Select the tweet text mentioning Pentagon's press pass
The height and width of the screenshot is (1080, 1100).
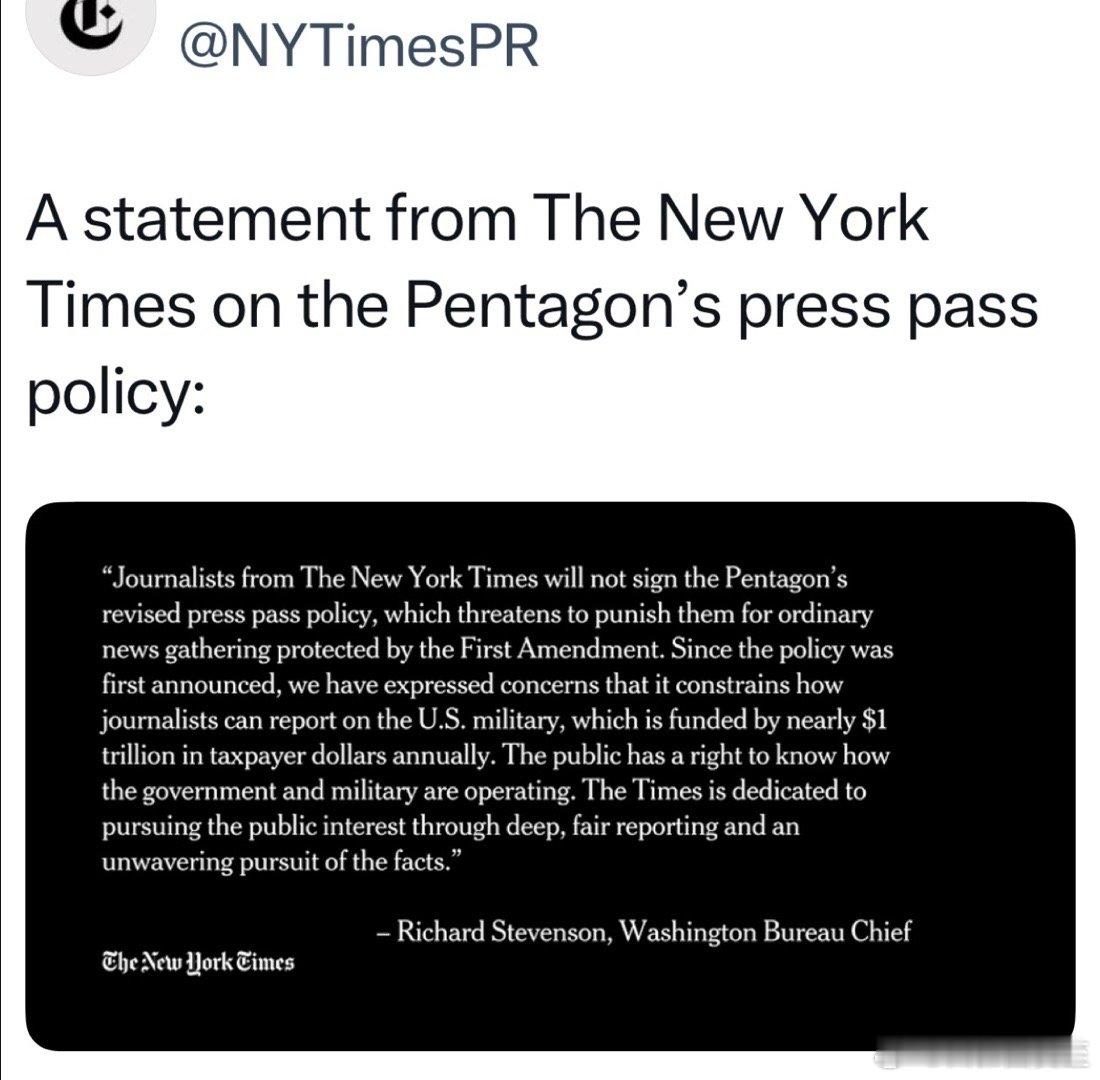coord(532,306)
